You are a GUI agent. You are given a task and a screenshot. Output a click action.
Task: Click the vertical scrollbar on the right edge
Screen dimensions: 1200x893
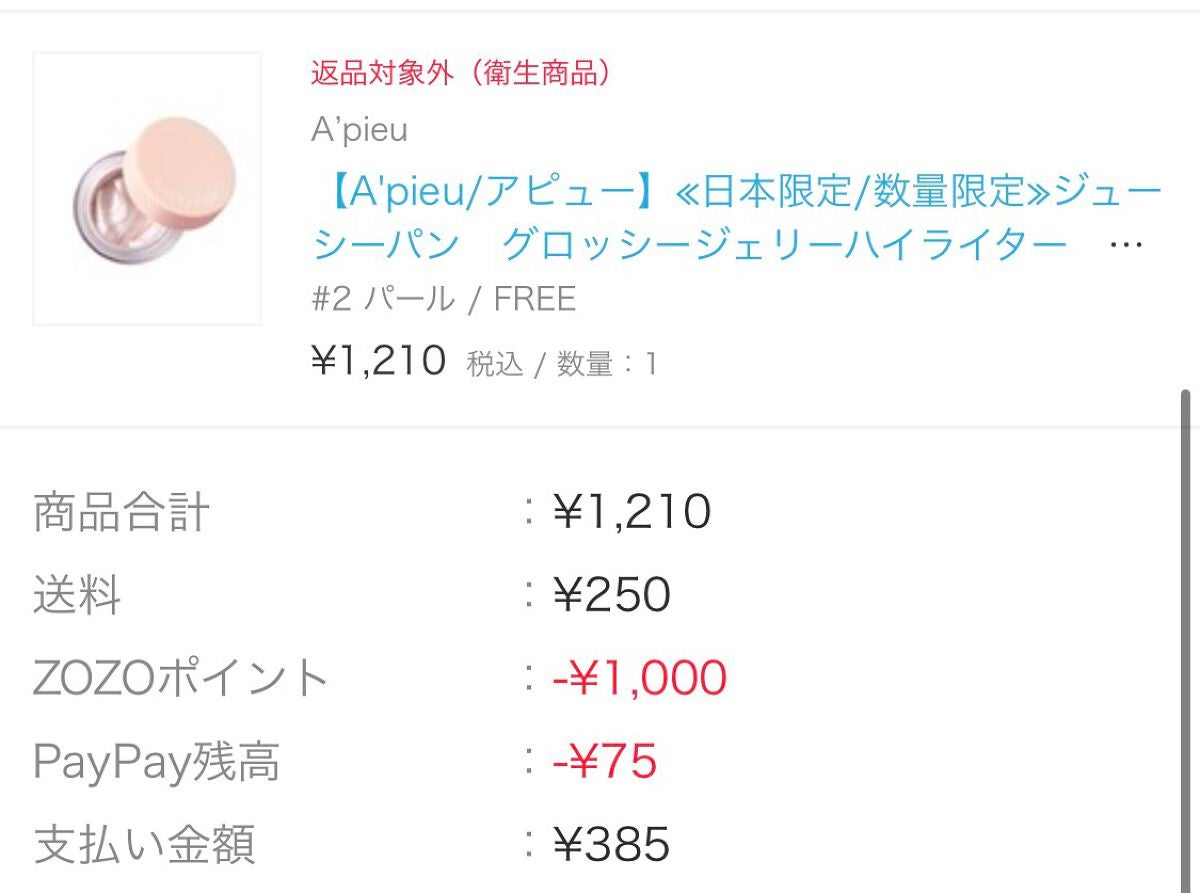click(1186, 640)
